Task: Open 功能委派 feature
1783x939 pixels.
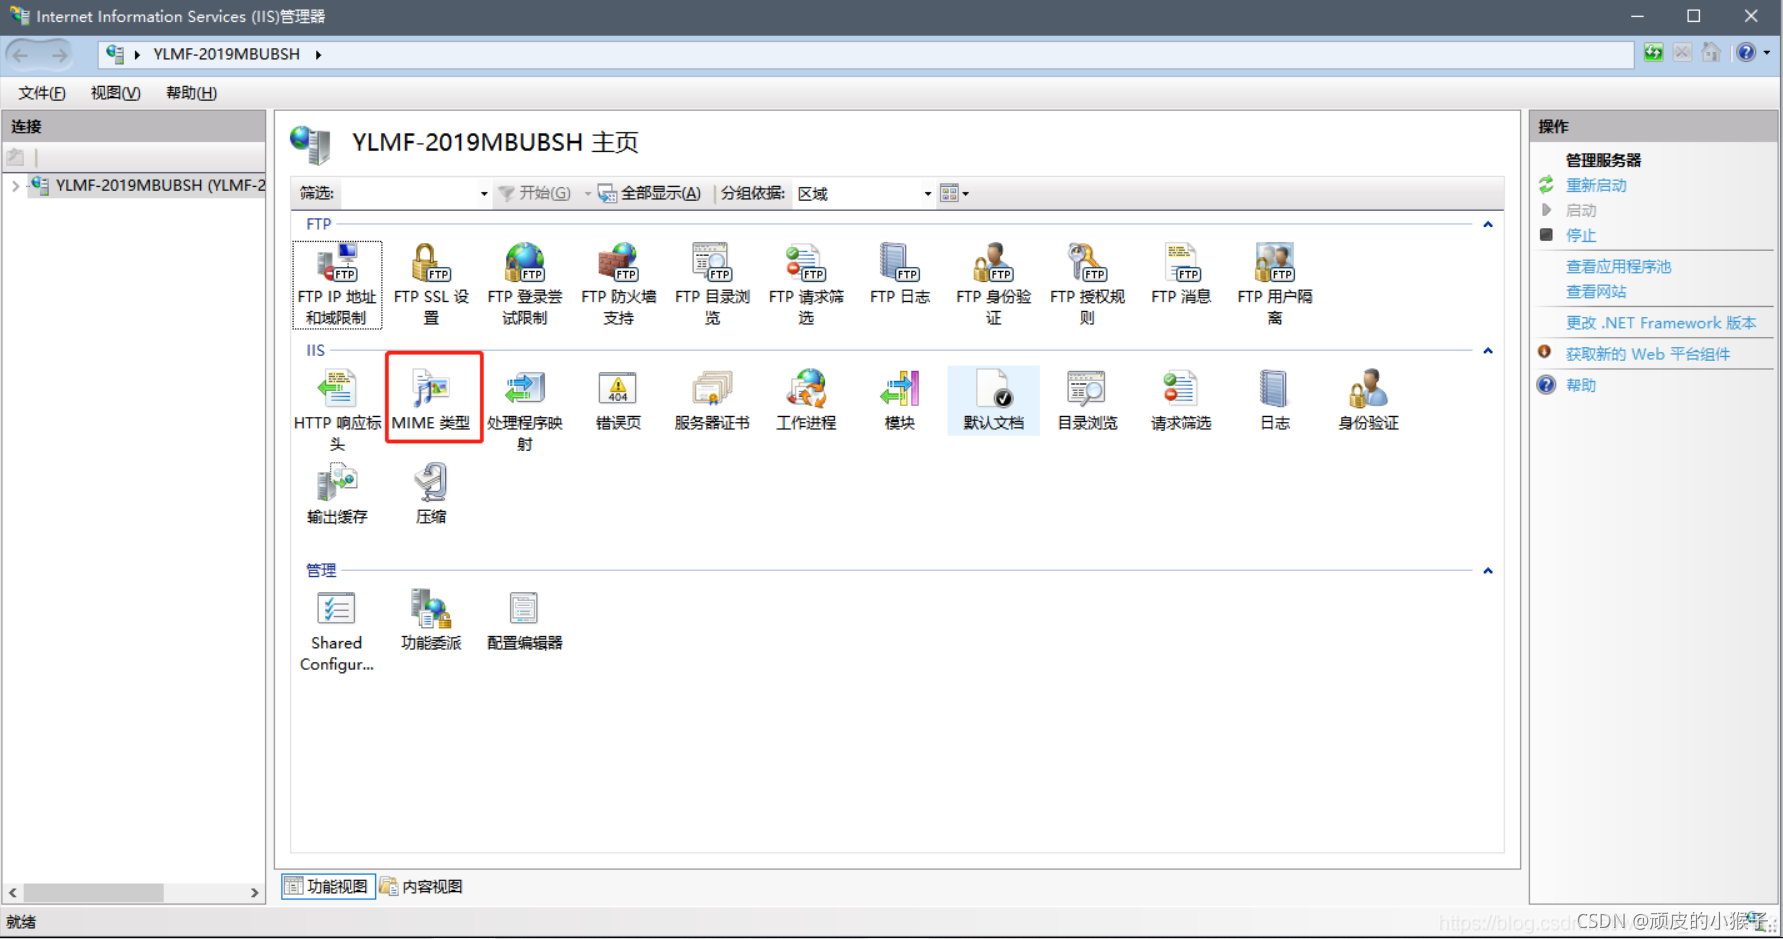Action: point(431,620)
